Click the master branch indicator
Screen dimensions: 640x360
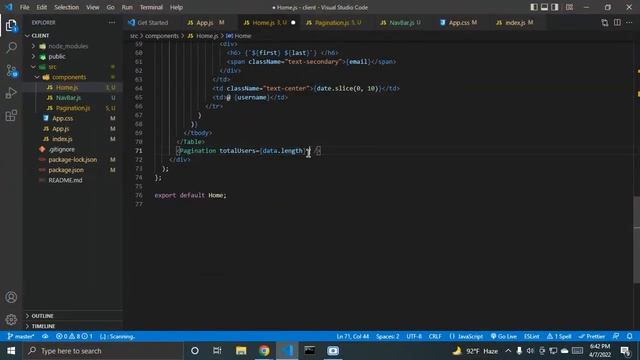[21, 336]
